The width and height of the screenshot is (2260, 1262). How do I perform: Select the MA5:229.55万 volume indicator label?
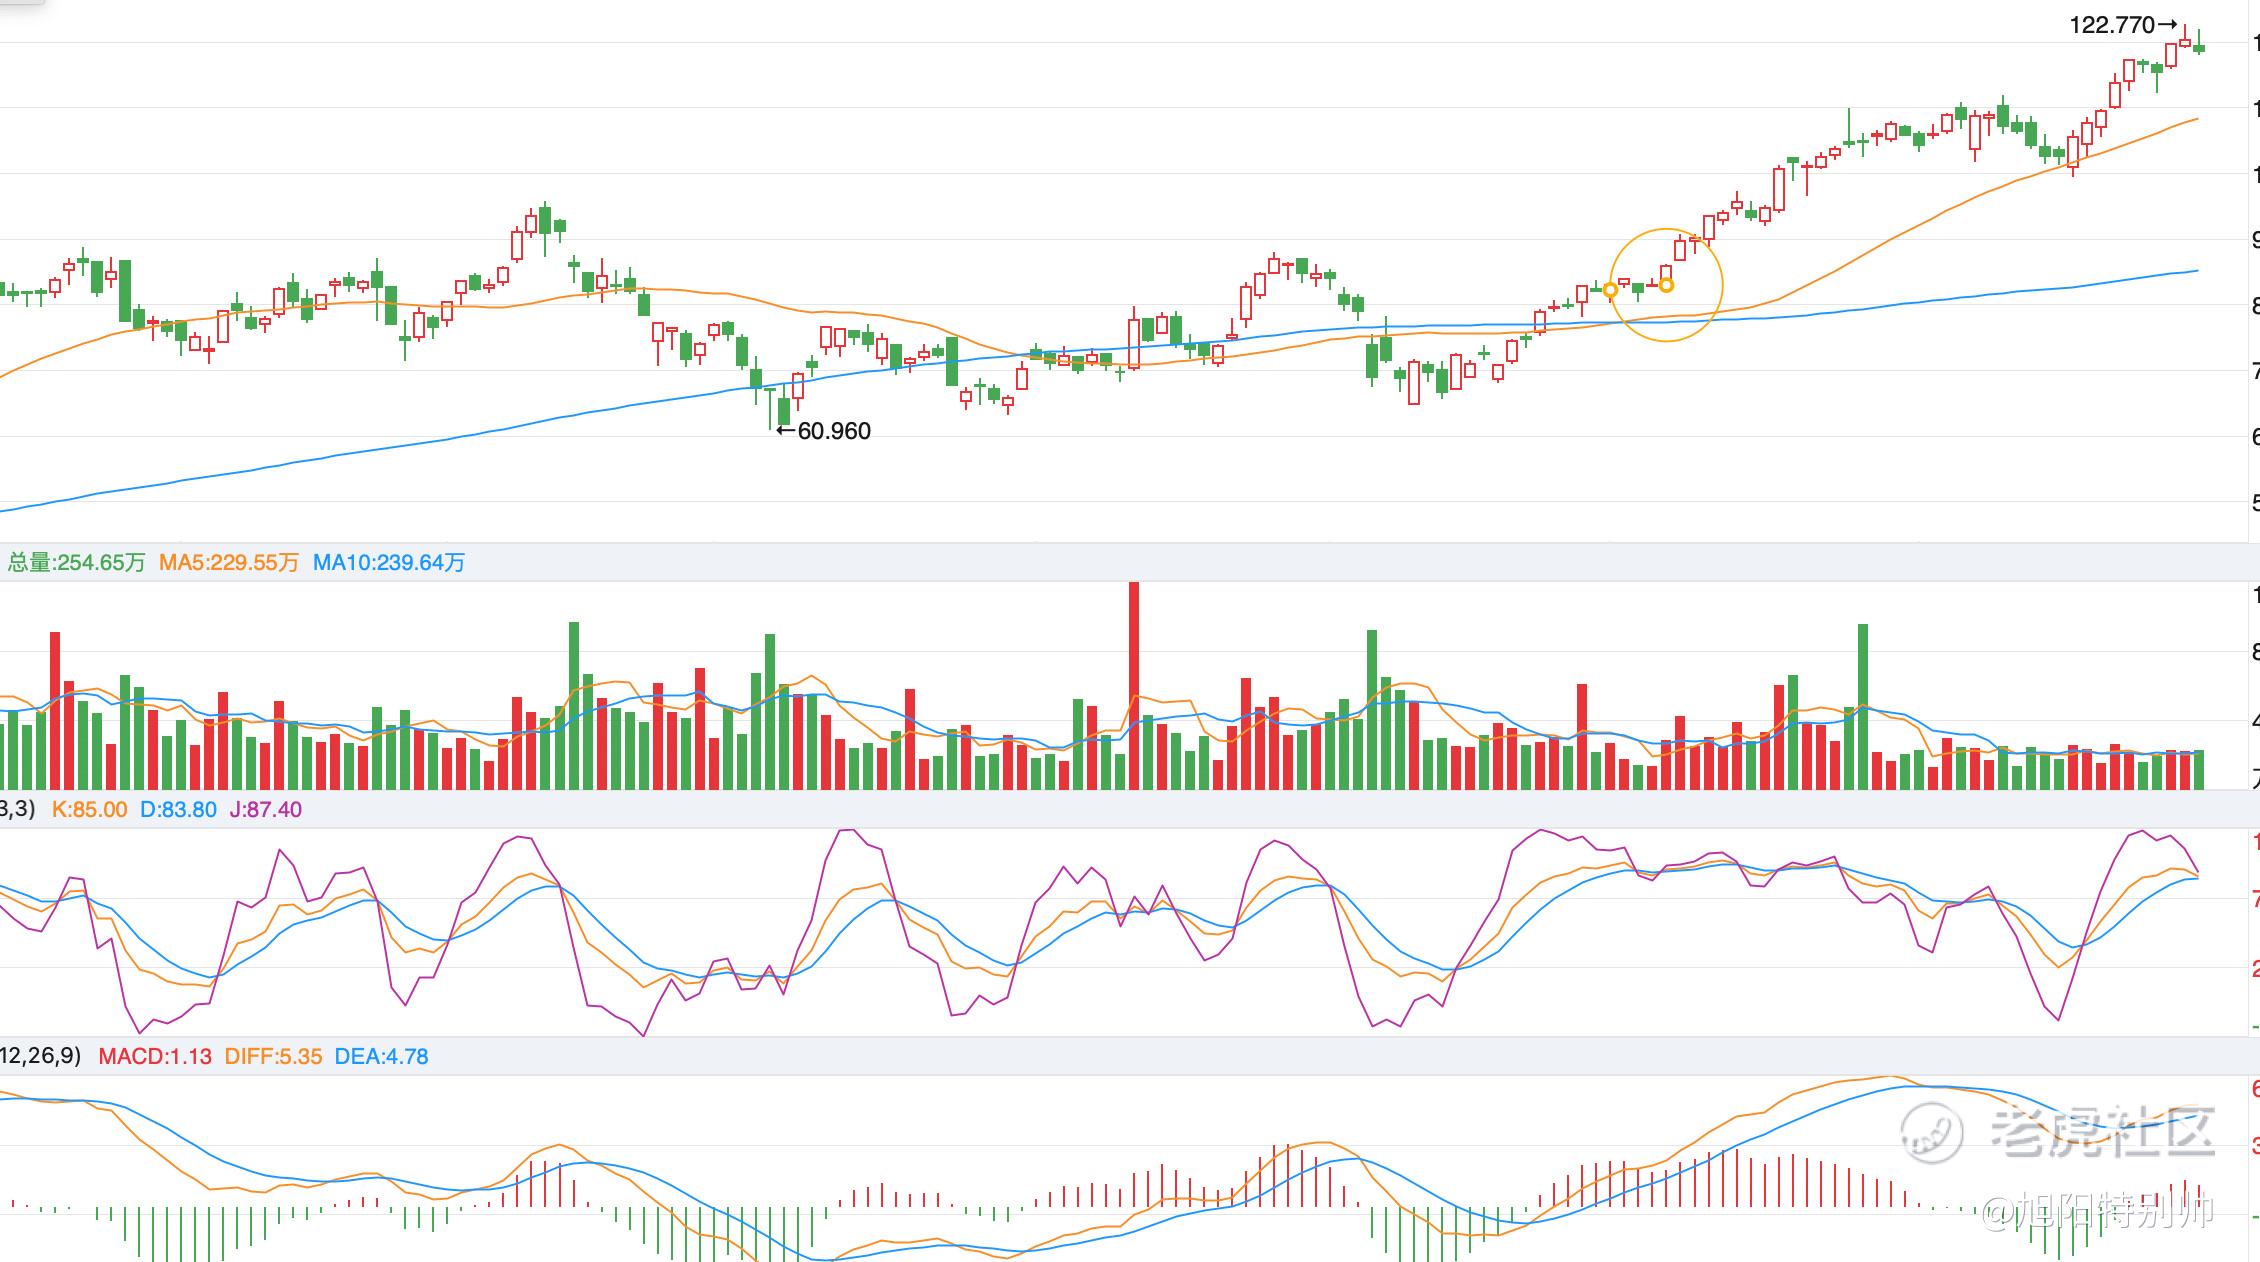tap(229, 563)
